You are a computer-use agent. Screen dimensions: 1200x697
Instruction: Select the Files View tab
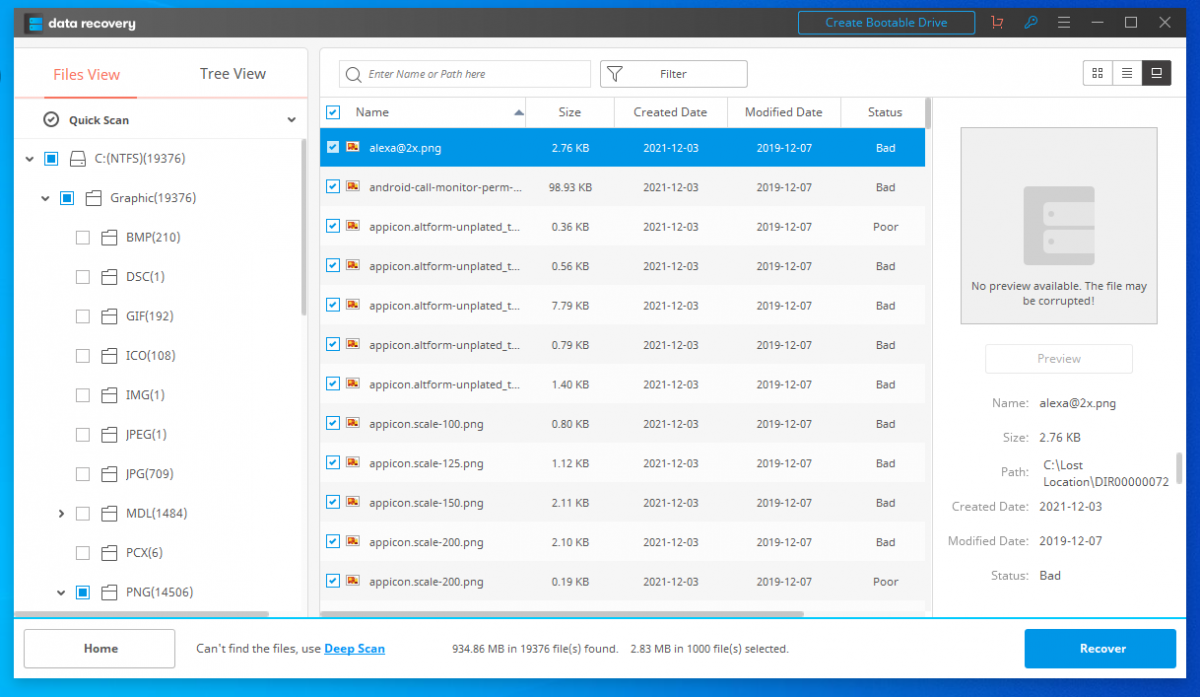86,74
